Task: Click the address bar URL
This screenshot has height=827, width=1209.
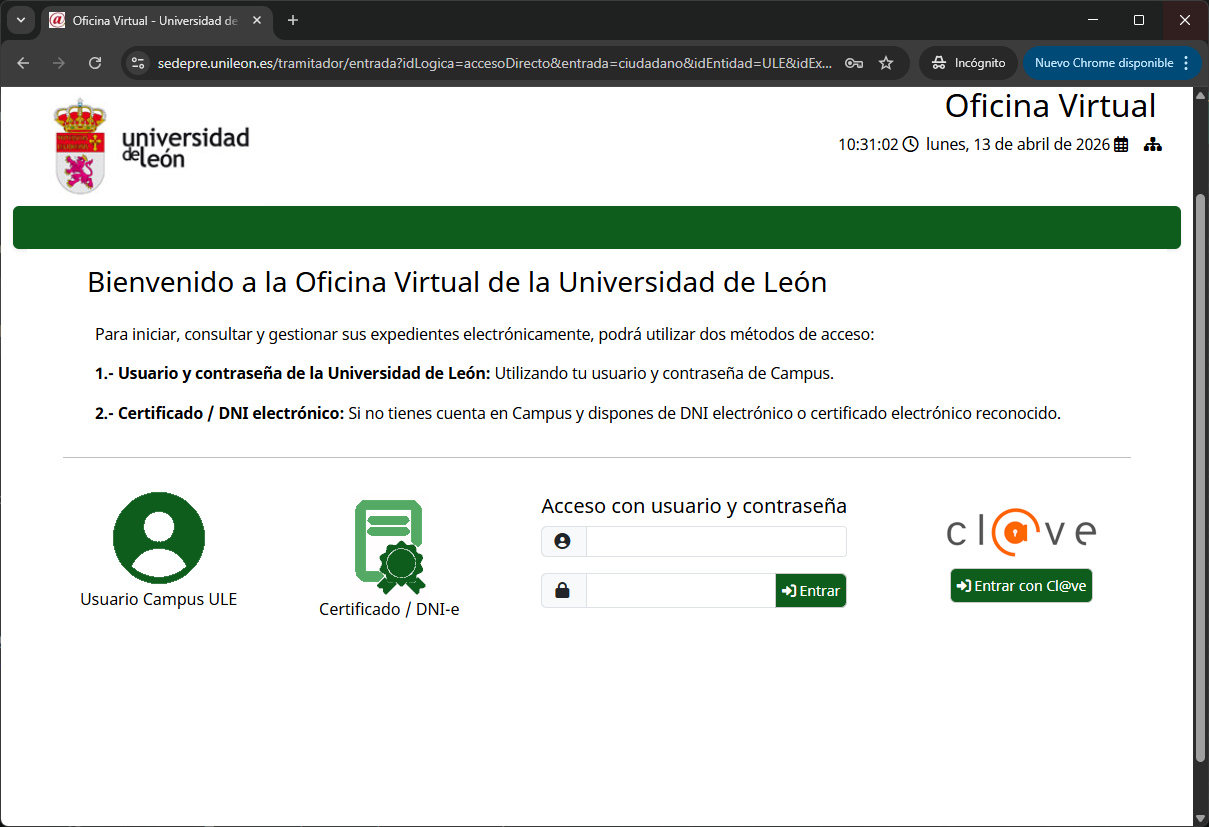Action: tap(495, 63)
